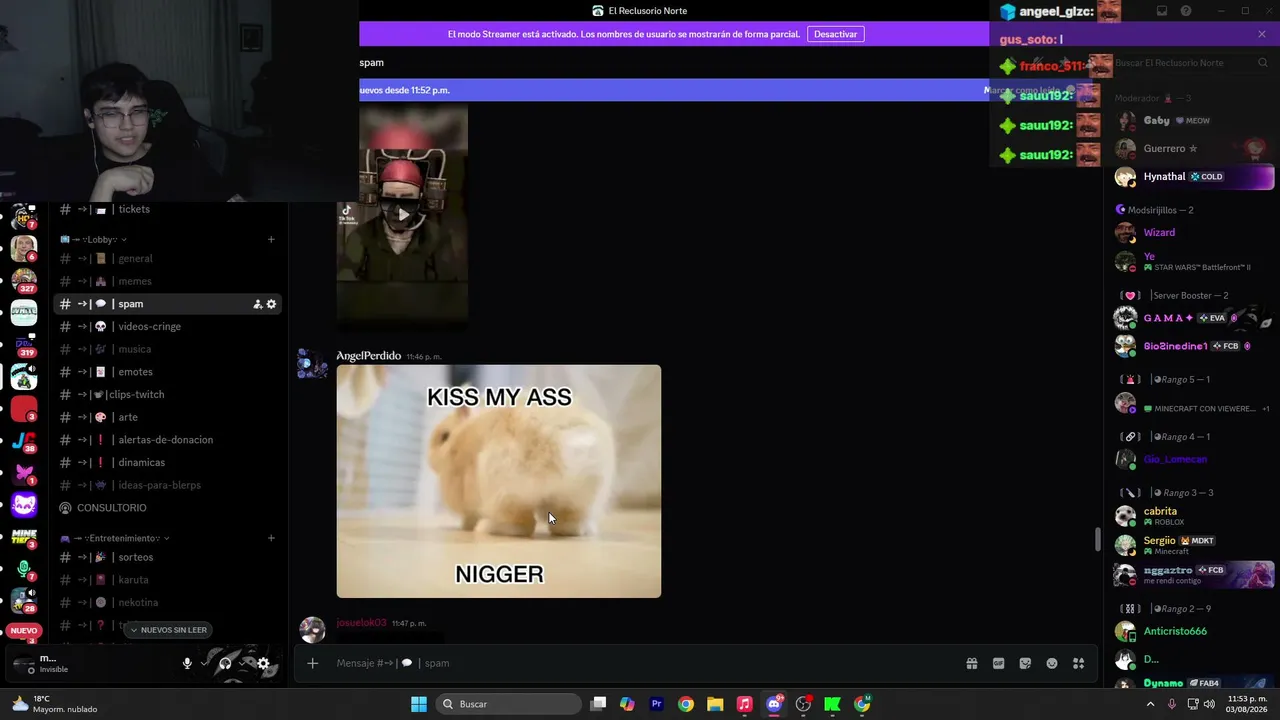Open the GIF picker
Image resolution: width=1280 pixels, height=720 pixels.
click(x=998, y=663)
